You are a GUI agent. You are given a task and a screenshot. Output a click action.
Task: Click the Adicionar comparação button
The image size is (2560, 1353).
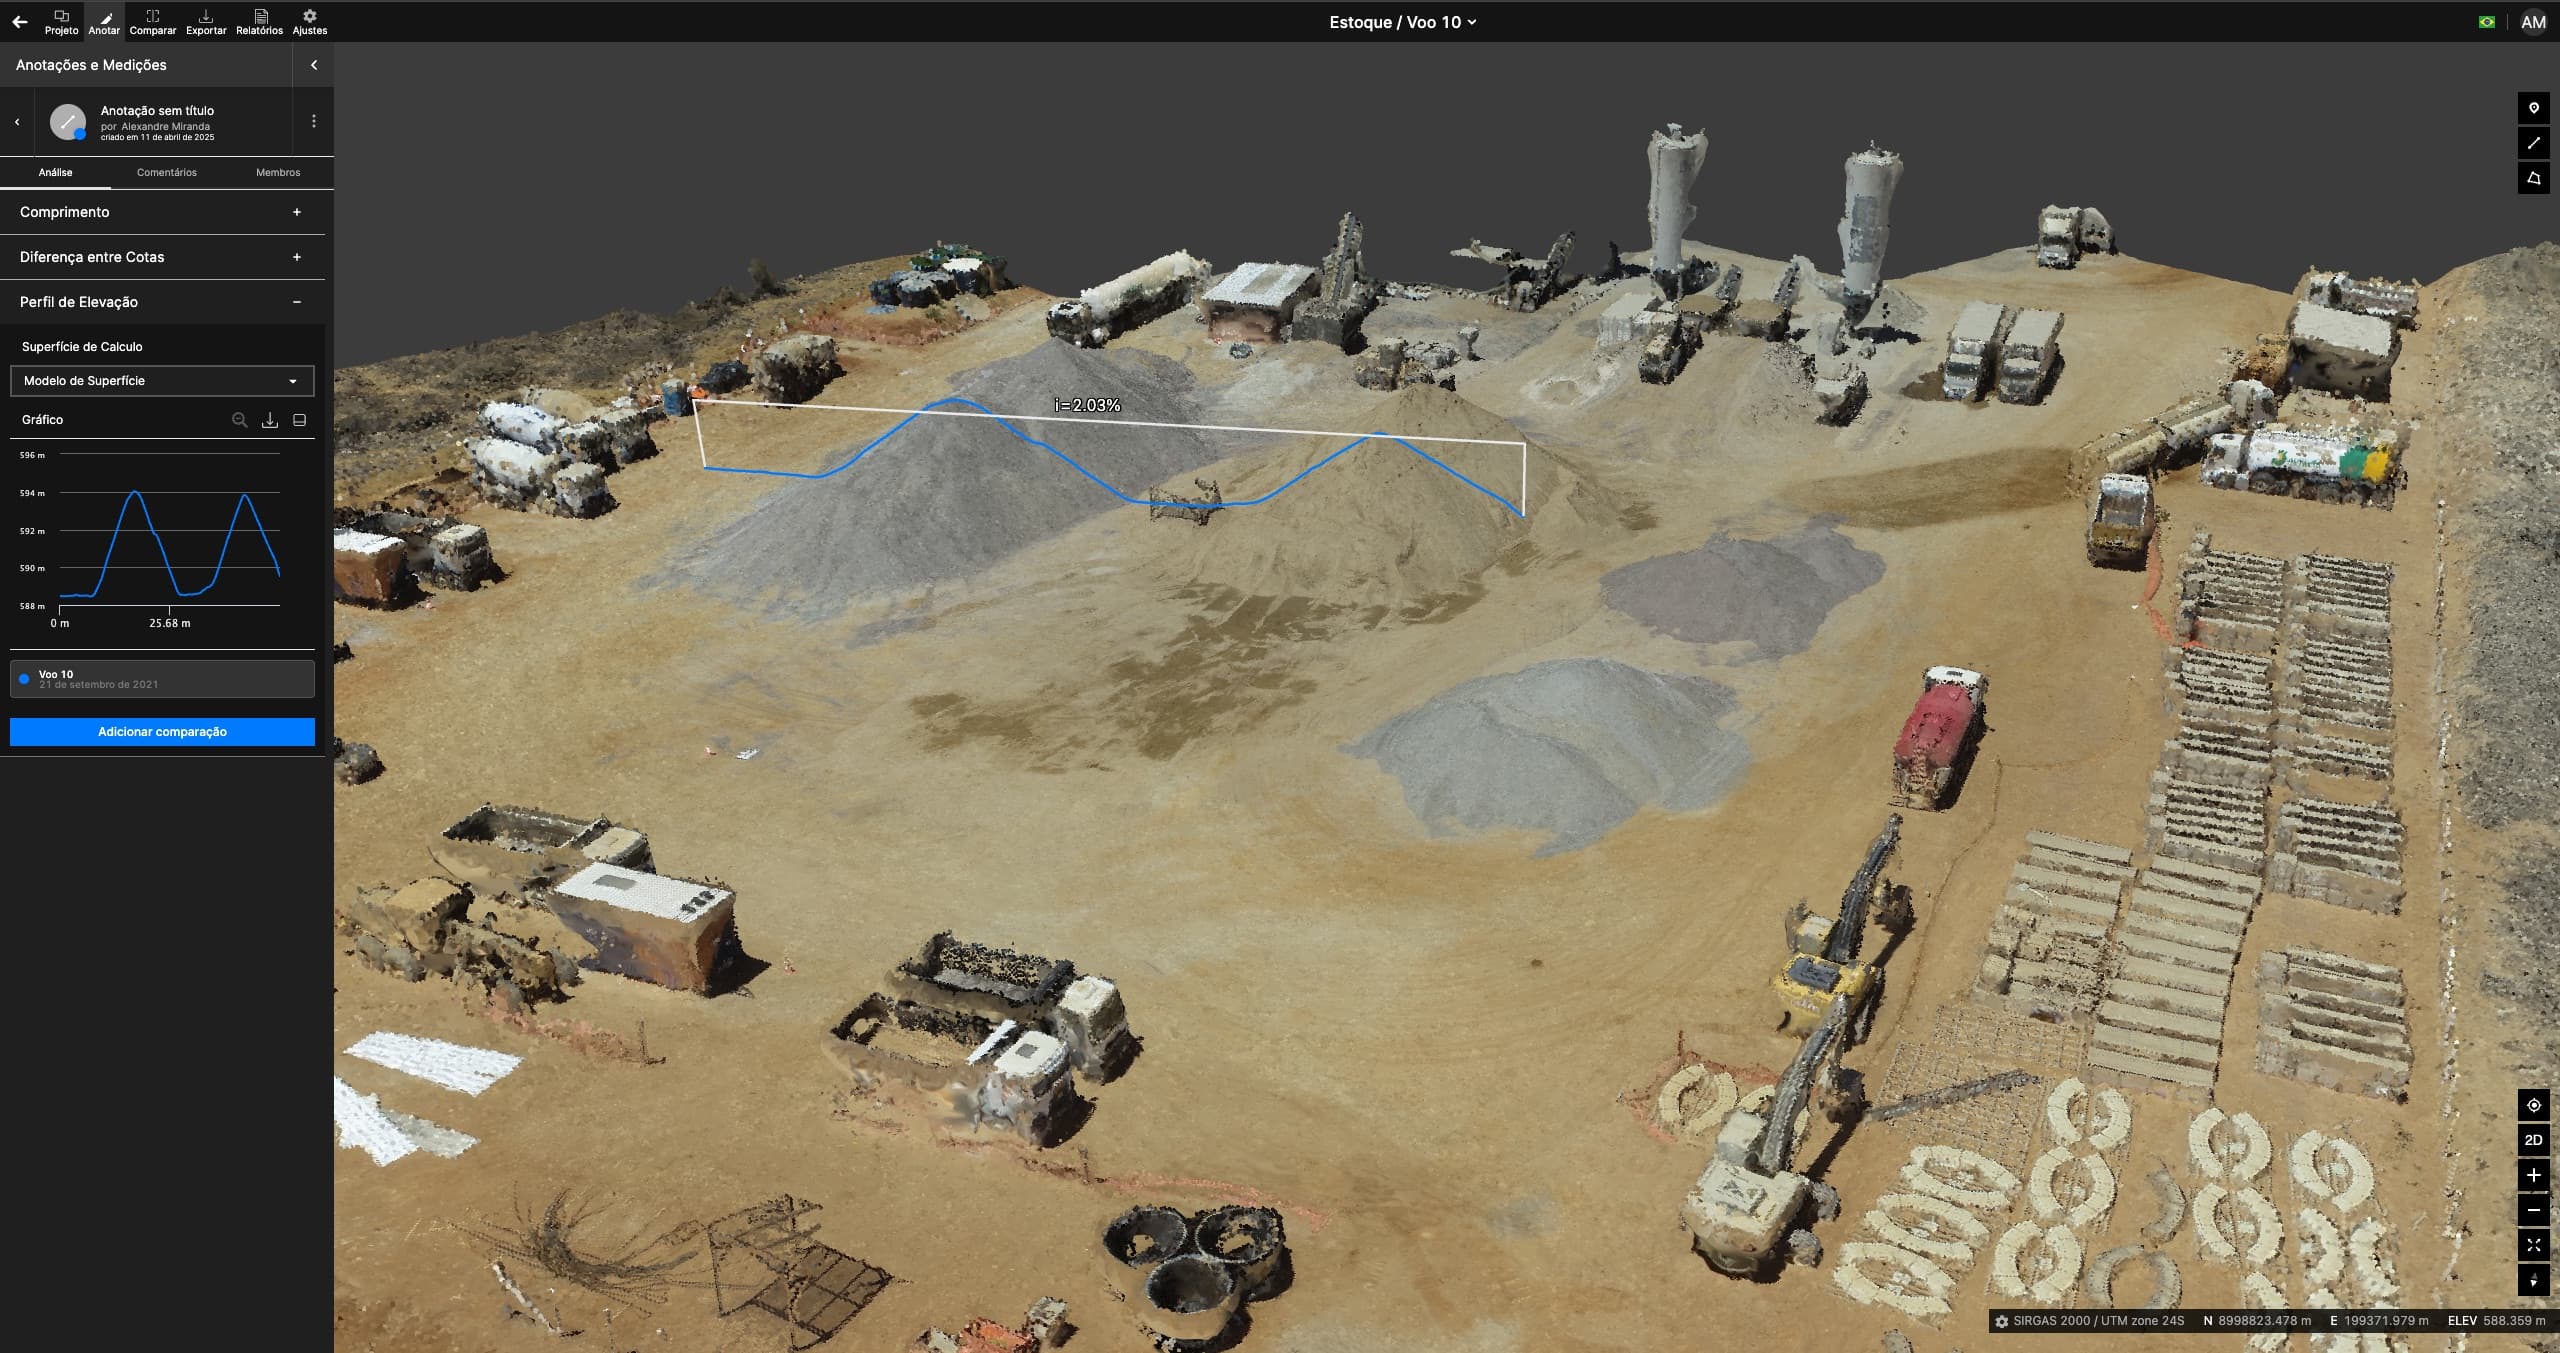[162, 731]
